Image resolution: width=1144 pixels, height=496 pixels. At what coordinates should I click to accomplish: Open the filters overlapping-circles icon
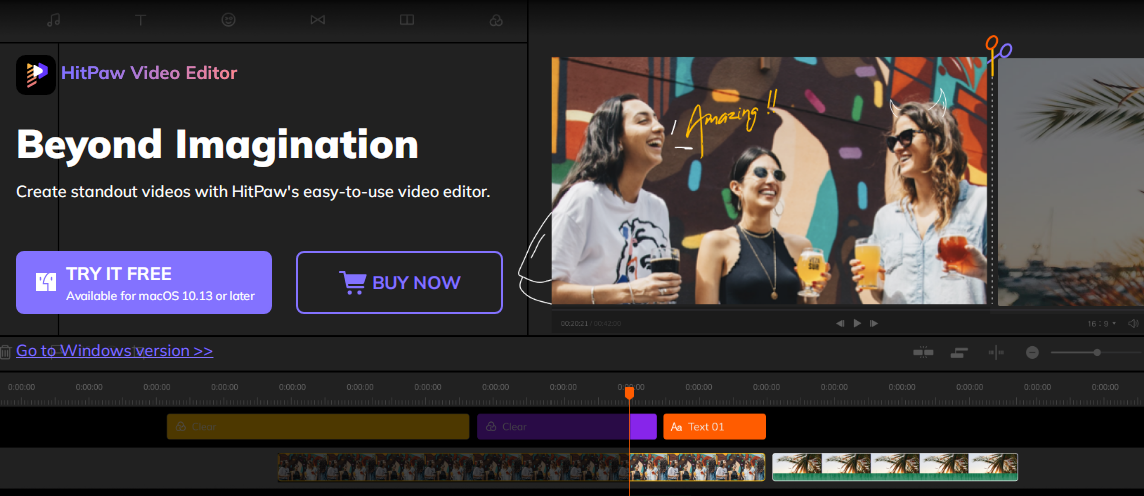[x=494, y=20]
